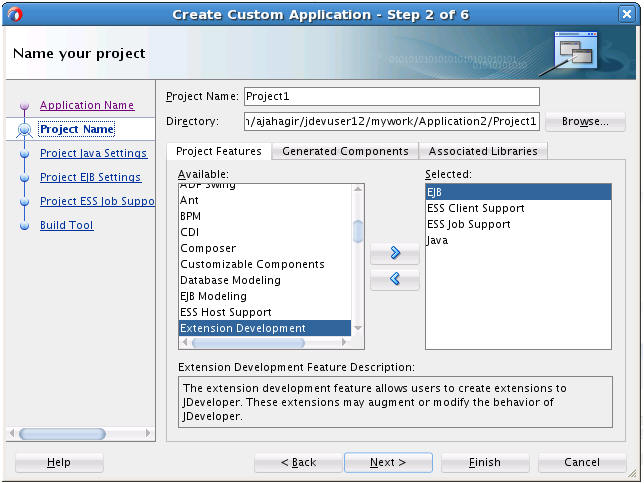This screenshot has width=644, height=483.
Task: Click the Project Java Settings step bullet
Action: point(25,154)
